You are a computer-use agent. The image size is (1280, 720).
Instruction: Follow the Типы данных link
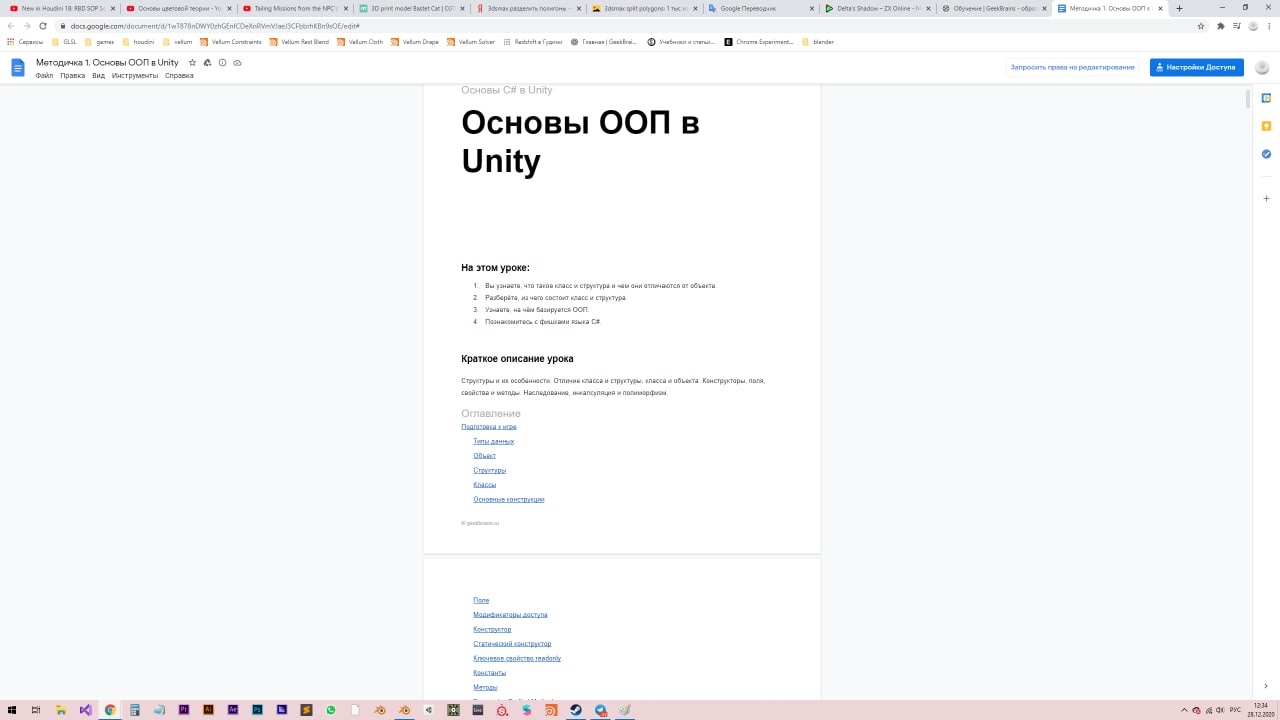click(493, 441)
